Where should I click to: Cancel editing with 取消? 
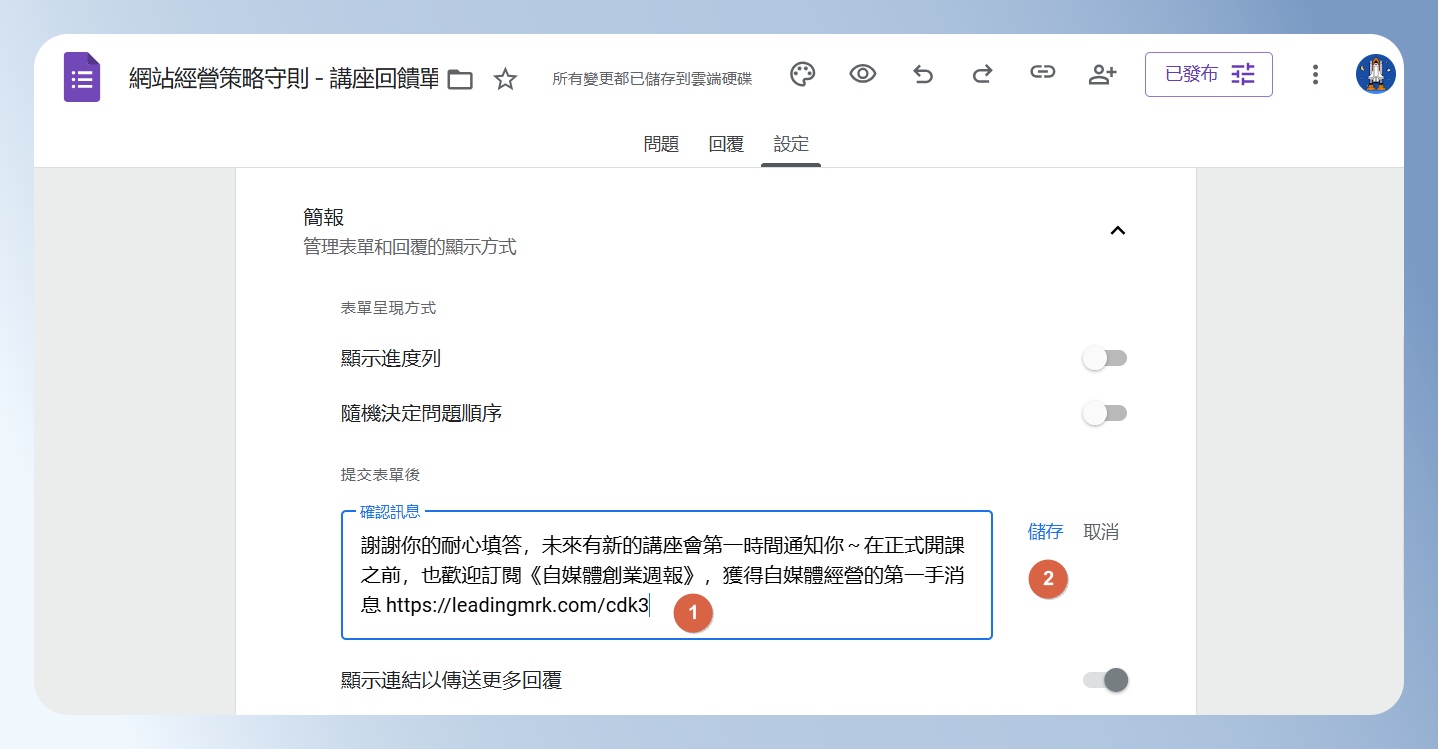click(1101, 532)
